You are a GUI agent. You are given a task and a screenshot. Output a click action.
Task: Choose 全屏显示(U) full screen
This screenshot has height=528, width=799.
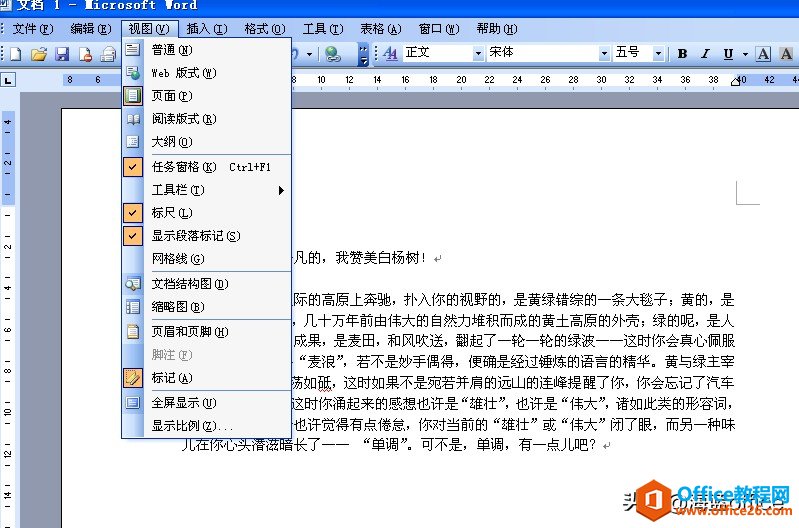207,403
